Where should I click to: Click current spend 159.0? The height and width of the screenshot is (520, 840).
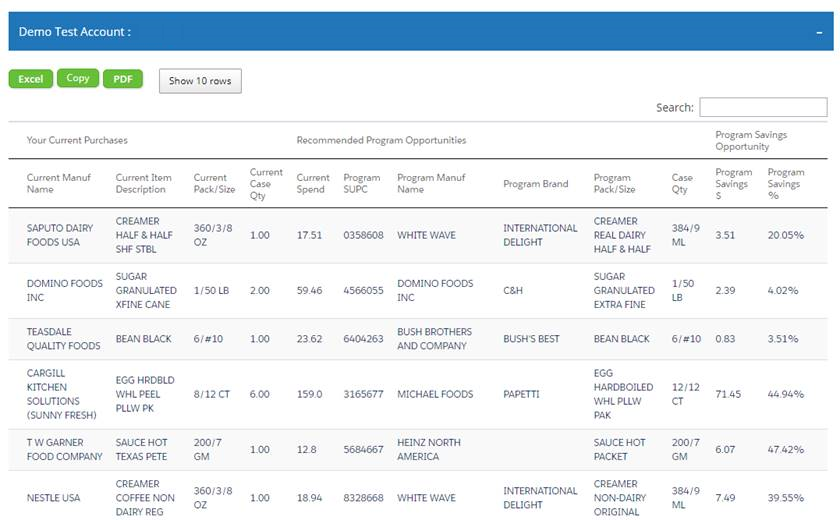click(x=309, y=394)
